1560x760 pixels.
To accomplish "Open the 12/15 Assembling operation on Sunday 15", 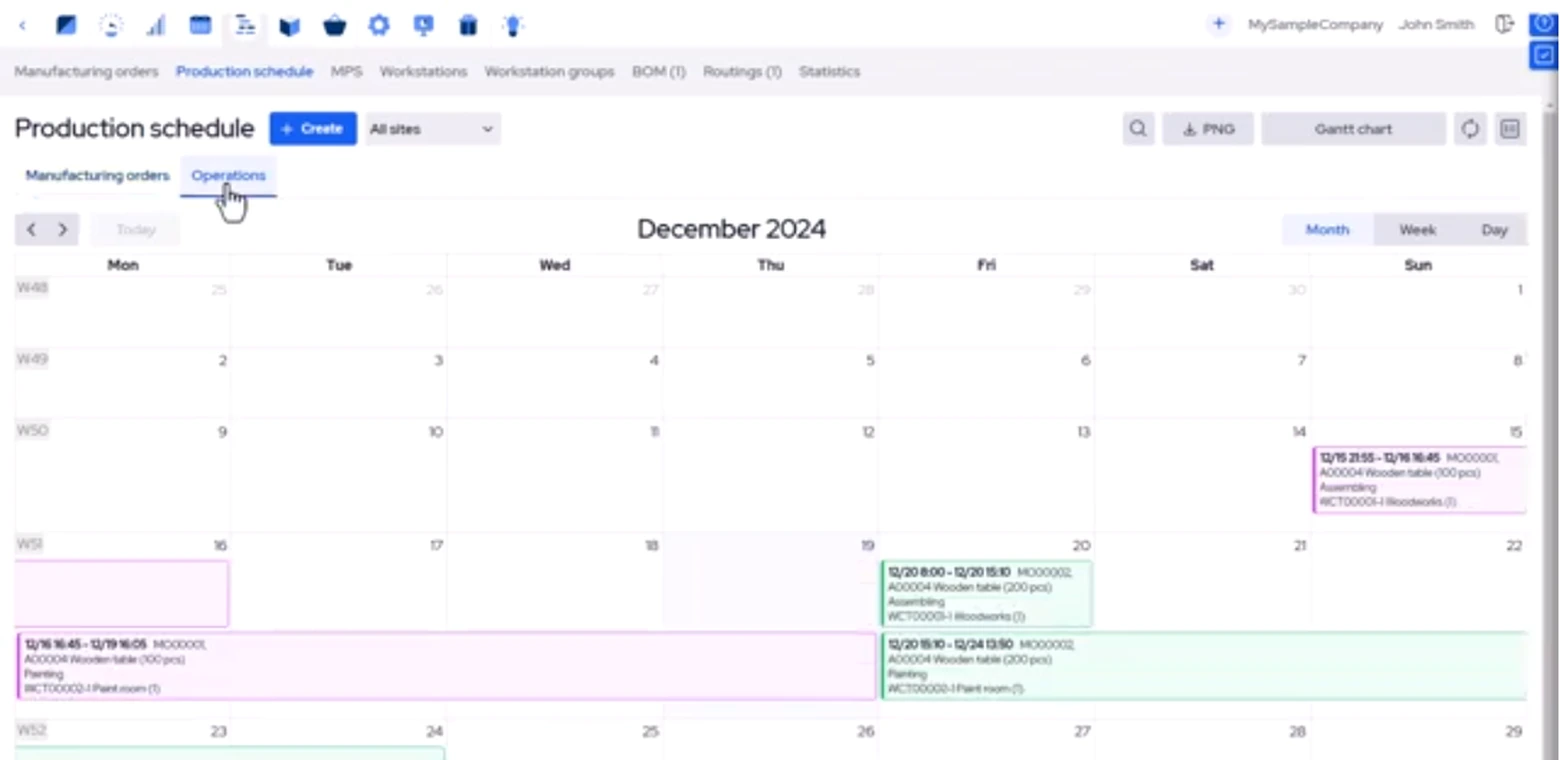I will (x=1419, y=480).
